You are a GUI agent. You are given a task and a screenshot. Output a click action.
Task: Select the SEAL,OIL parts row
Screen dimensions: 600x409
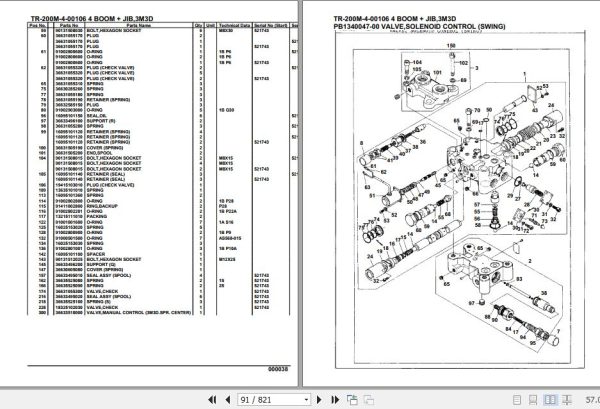161,116
